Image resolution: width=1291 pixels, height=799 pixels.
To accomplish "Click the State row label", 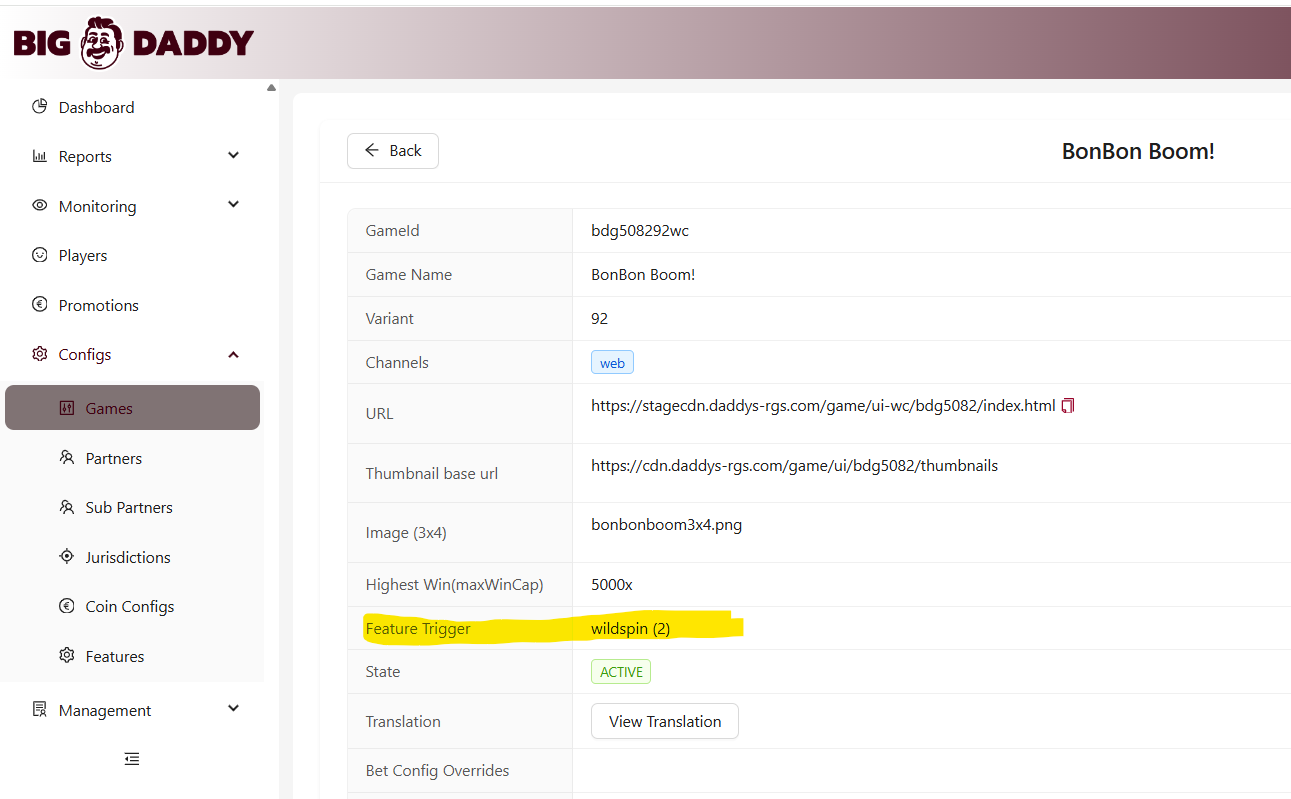I will 383,672.
